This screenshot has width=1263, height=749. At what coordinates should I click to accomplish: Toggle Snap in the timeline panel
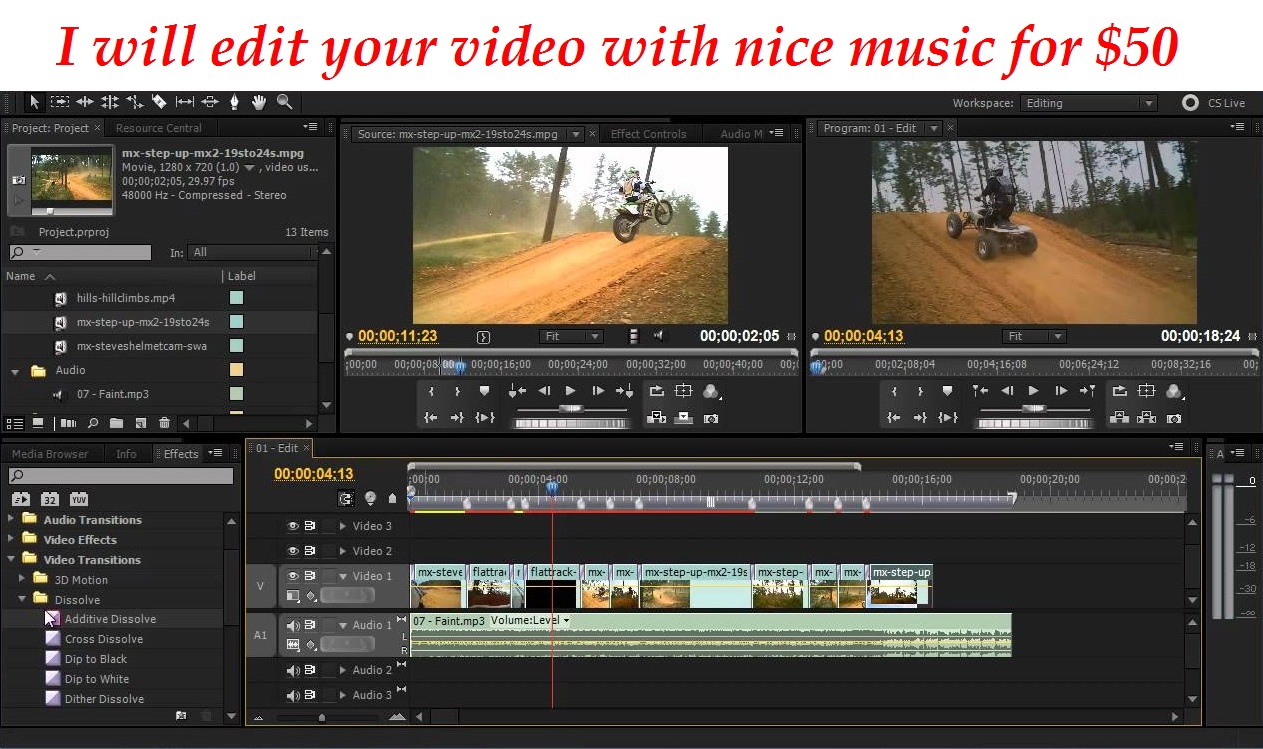[x=346, y=498]
